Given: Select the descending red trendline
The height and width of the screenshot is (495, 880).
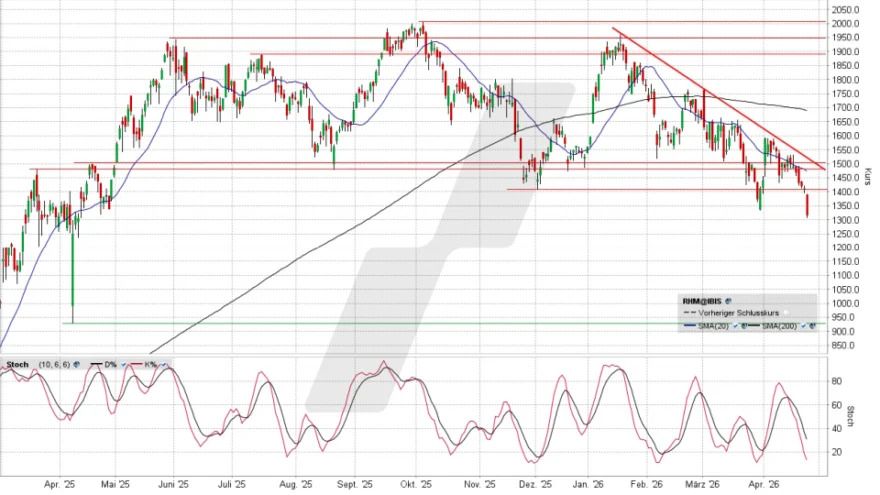Looking at the screenshot, I should 720,101.
